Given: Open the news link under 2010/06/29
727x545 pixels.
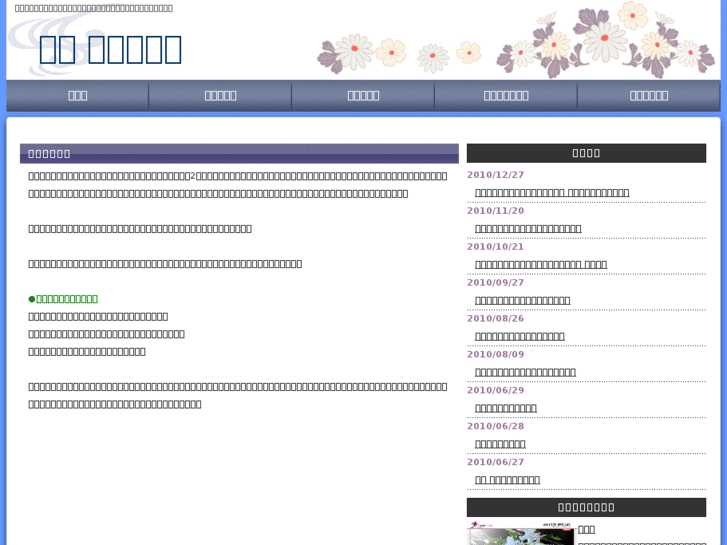Looking at the screenshot, I should tap(505, 408).
